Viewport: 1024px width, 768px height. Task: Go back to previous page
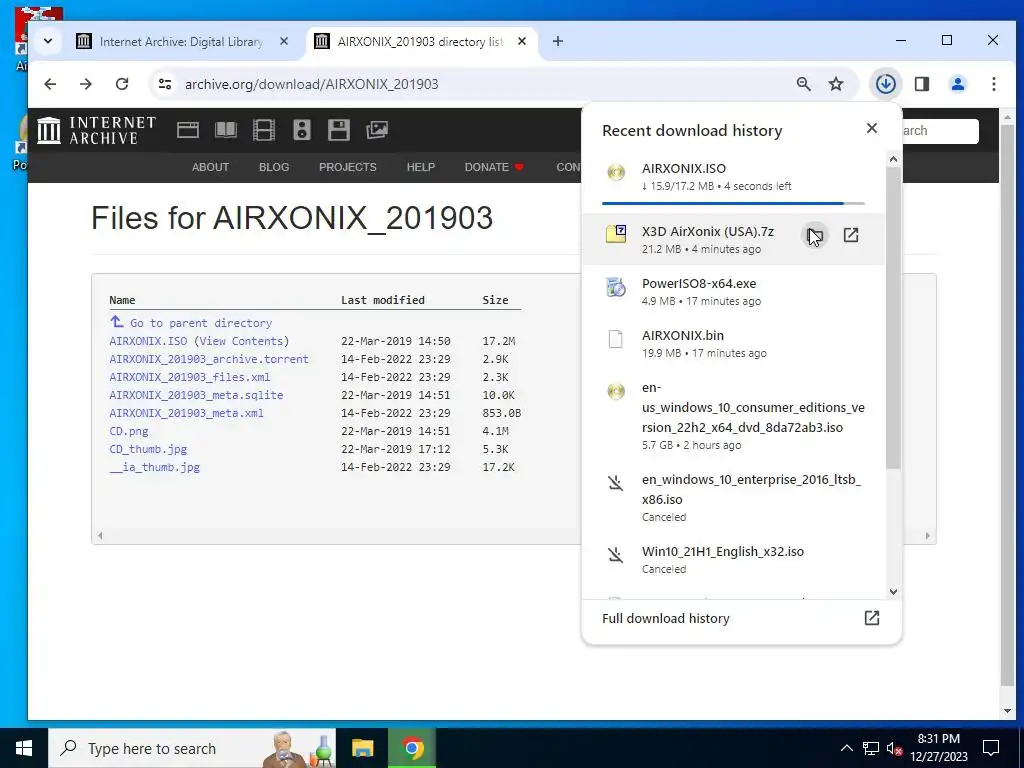(x=50, y=84)
